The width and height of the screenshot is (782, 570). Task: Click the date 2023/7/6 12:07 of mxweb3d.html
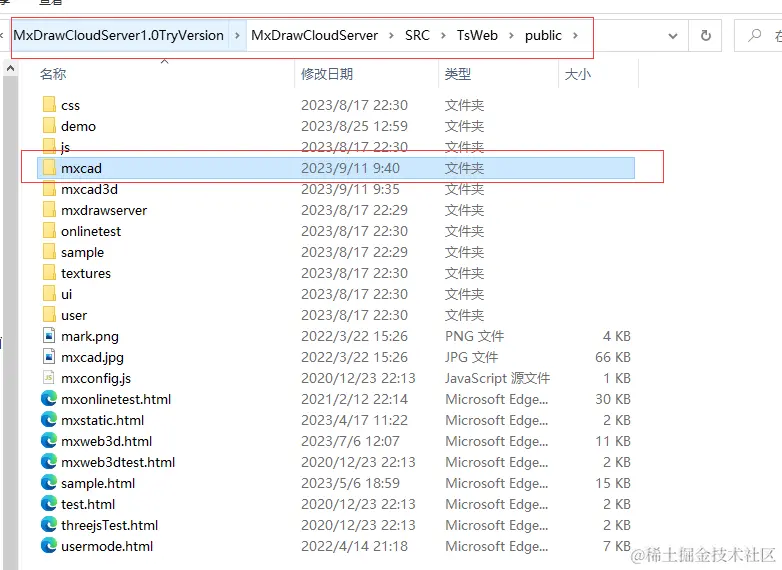(351, 441)
